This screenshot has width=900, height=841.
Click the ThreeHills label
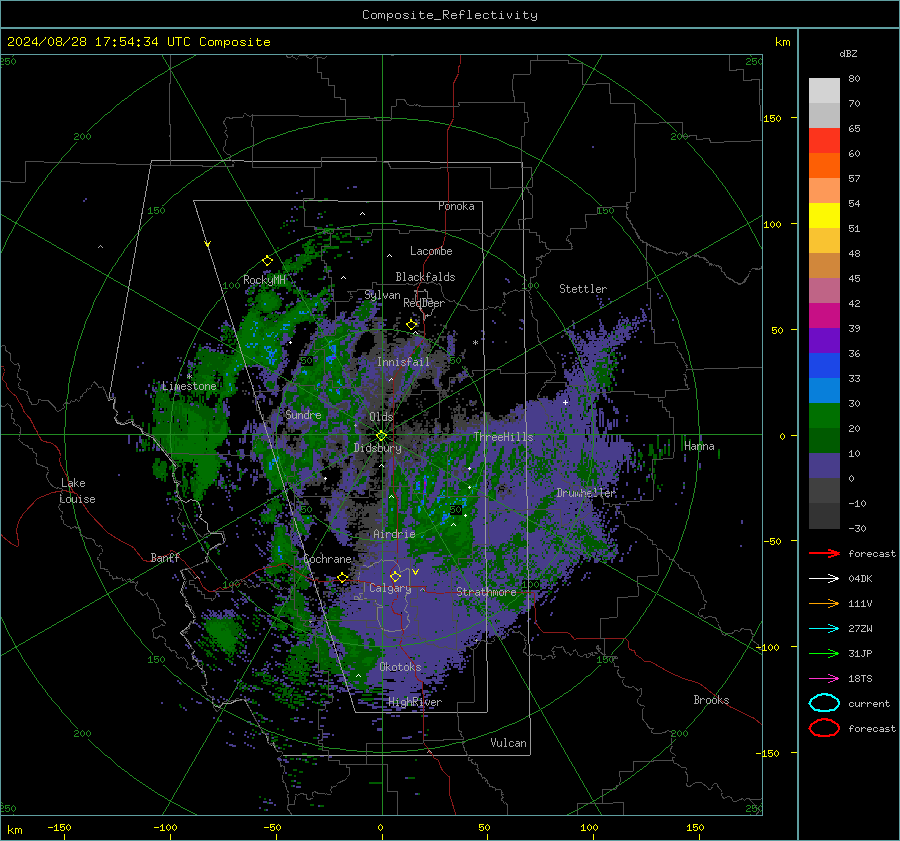[503, 437]
